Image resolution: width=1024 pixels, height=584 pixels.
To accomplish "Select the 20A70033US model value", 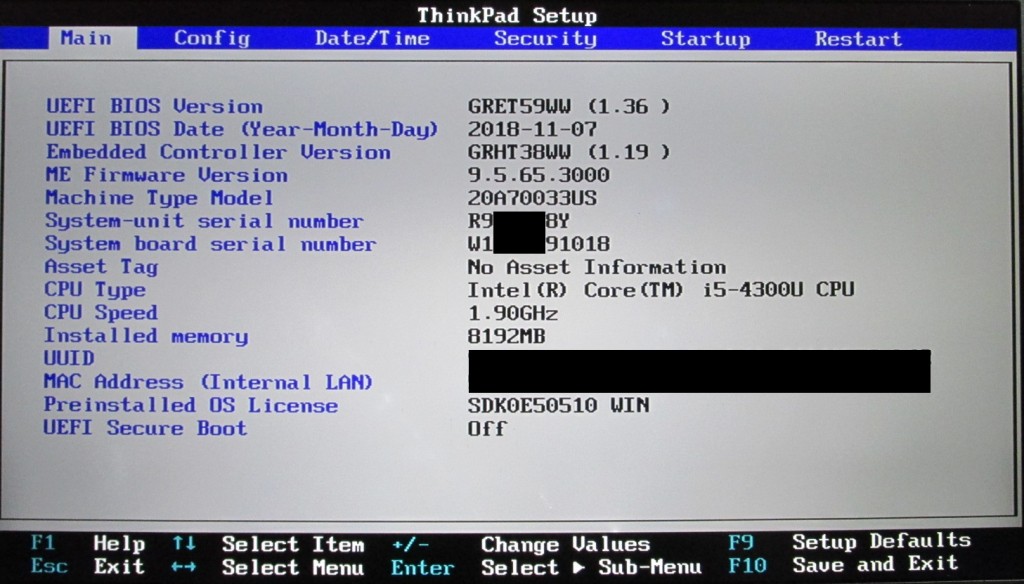I will 532,197.
